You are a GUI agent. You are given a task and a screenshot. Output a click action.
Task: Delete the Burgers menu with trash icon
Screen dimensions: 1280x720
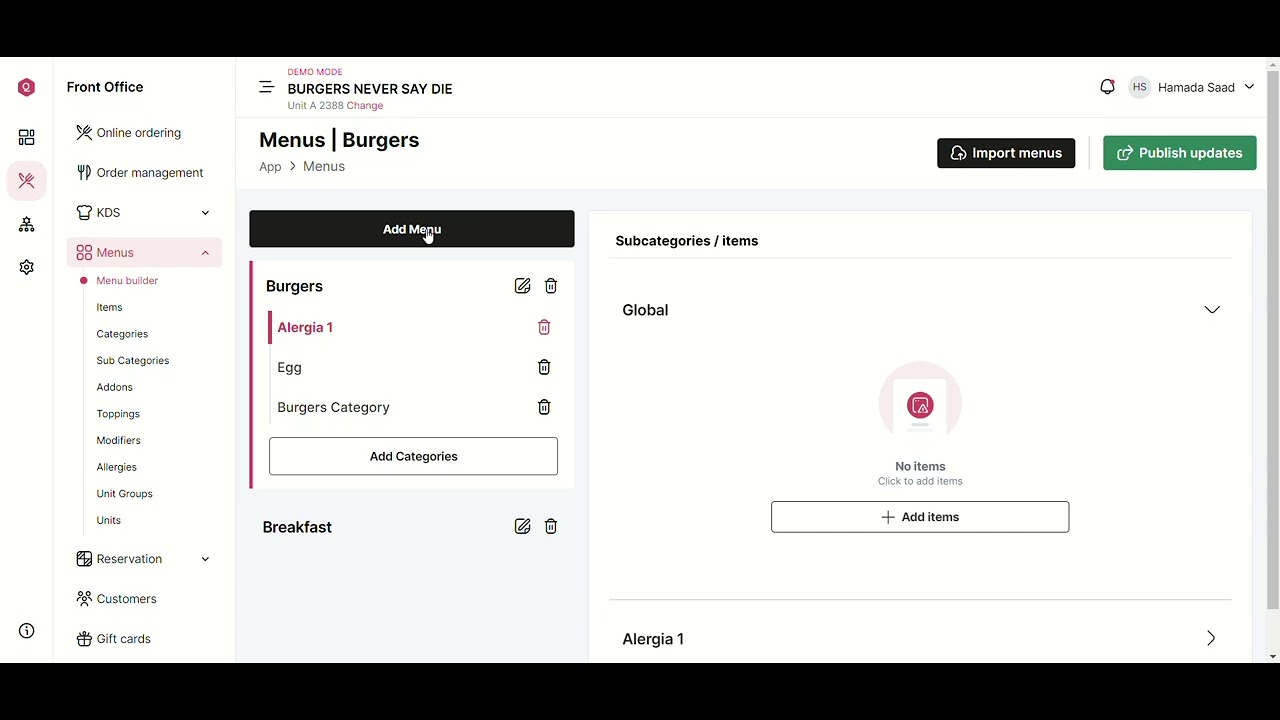tap(551, 286)
